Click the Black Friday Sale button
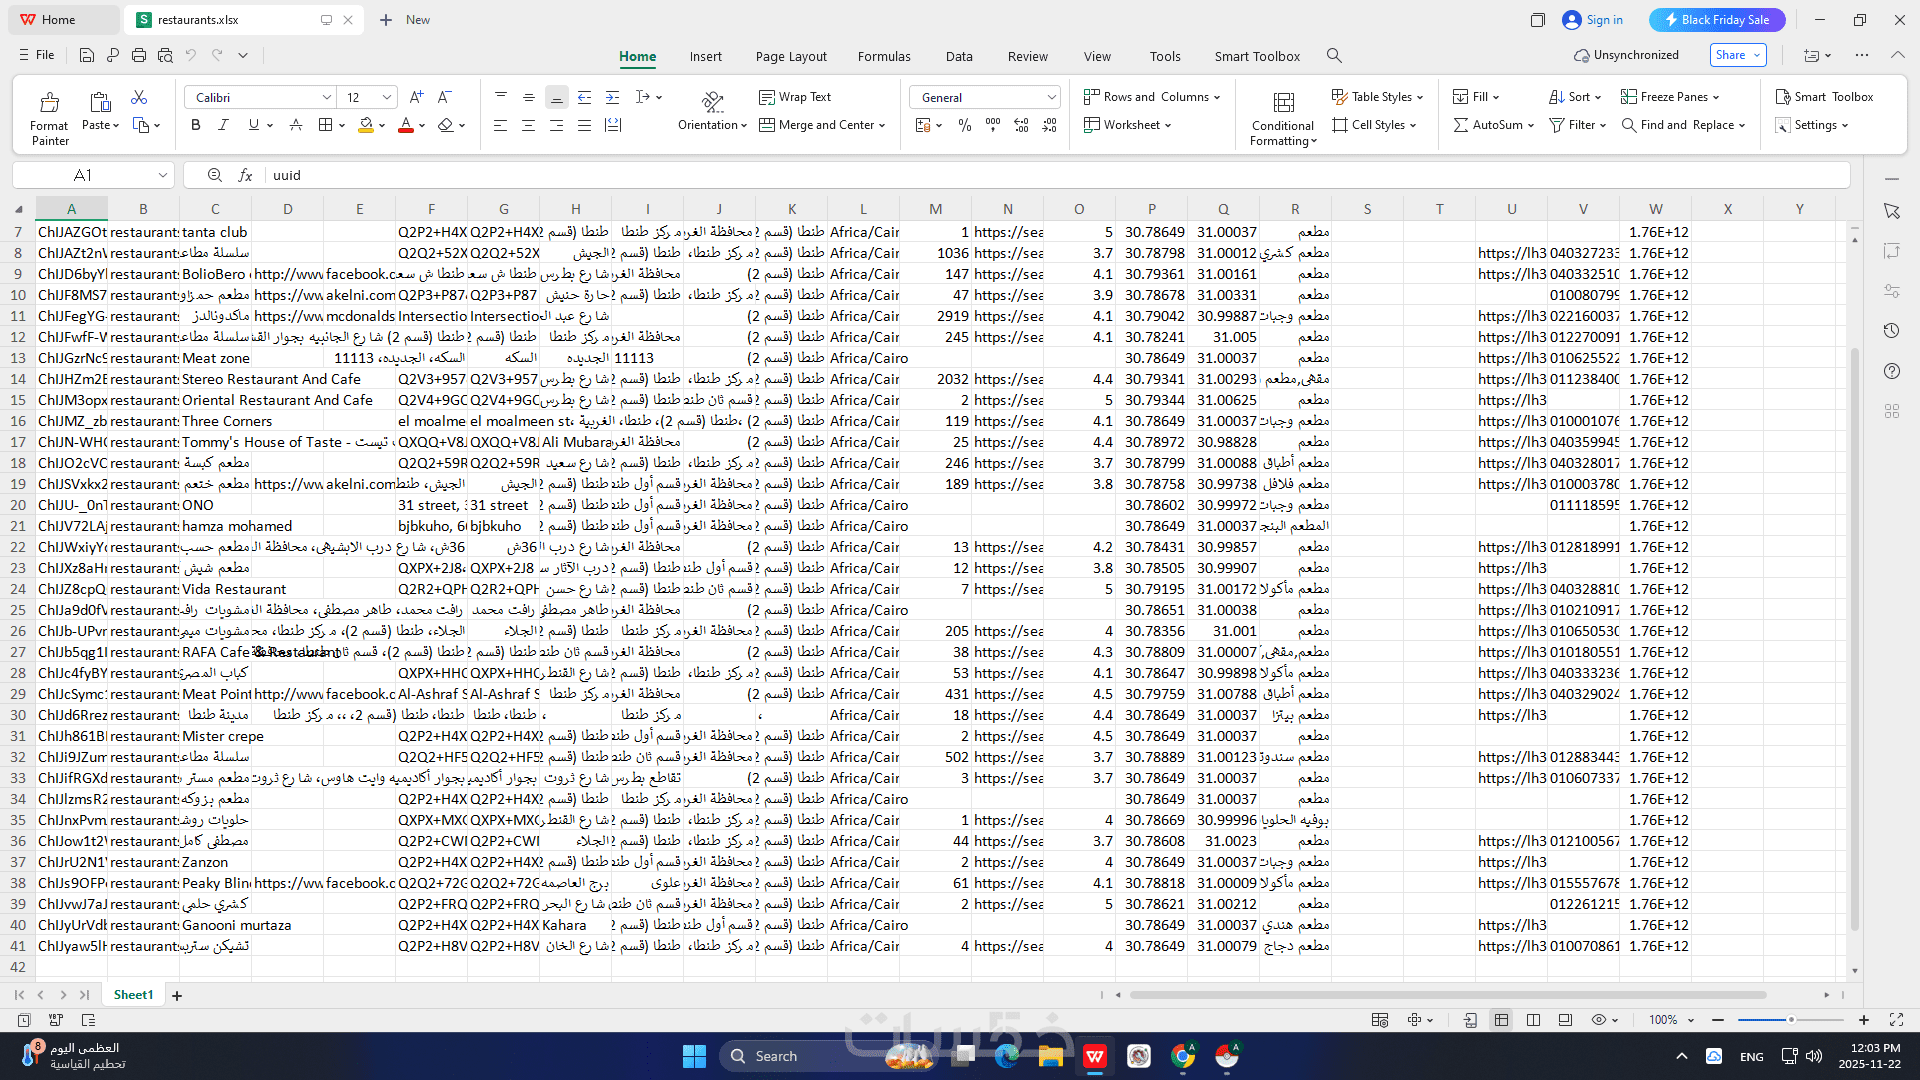Screen dimensions: 1920x1080 click(1716, 20)
